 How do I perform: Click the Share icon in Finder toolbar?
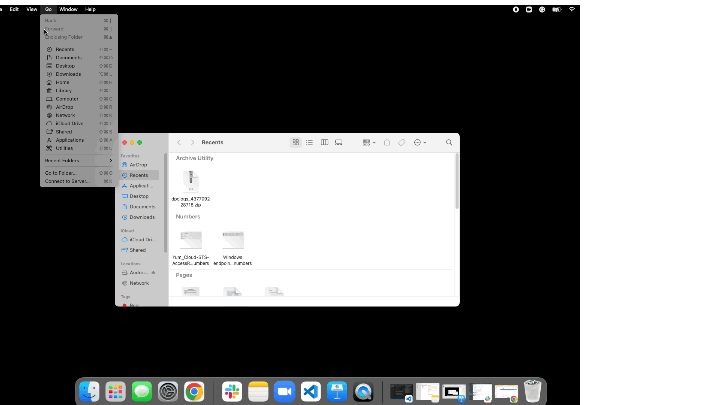(387, 143)
